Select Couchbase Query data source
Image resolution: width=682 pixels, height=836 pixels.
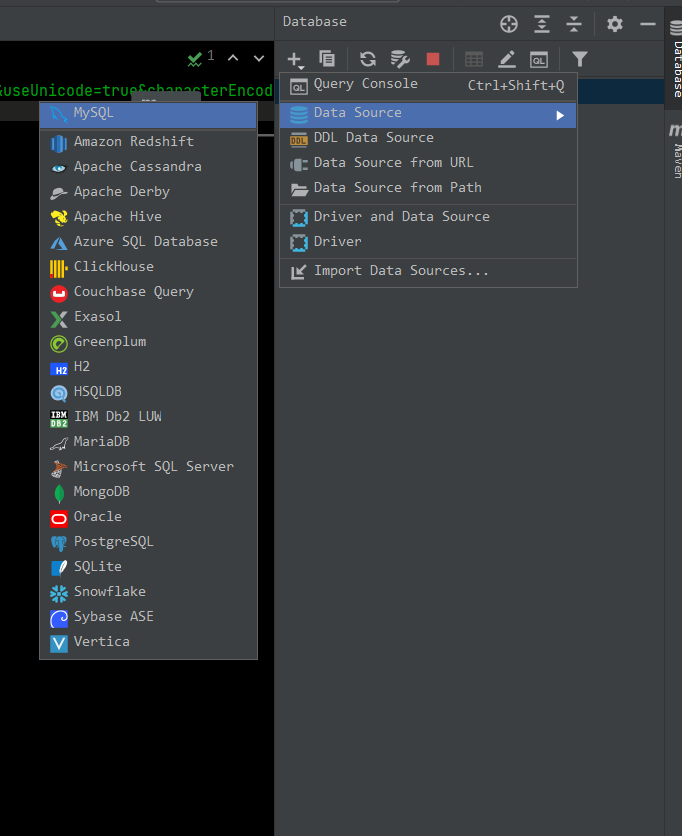point(148,293)
